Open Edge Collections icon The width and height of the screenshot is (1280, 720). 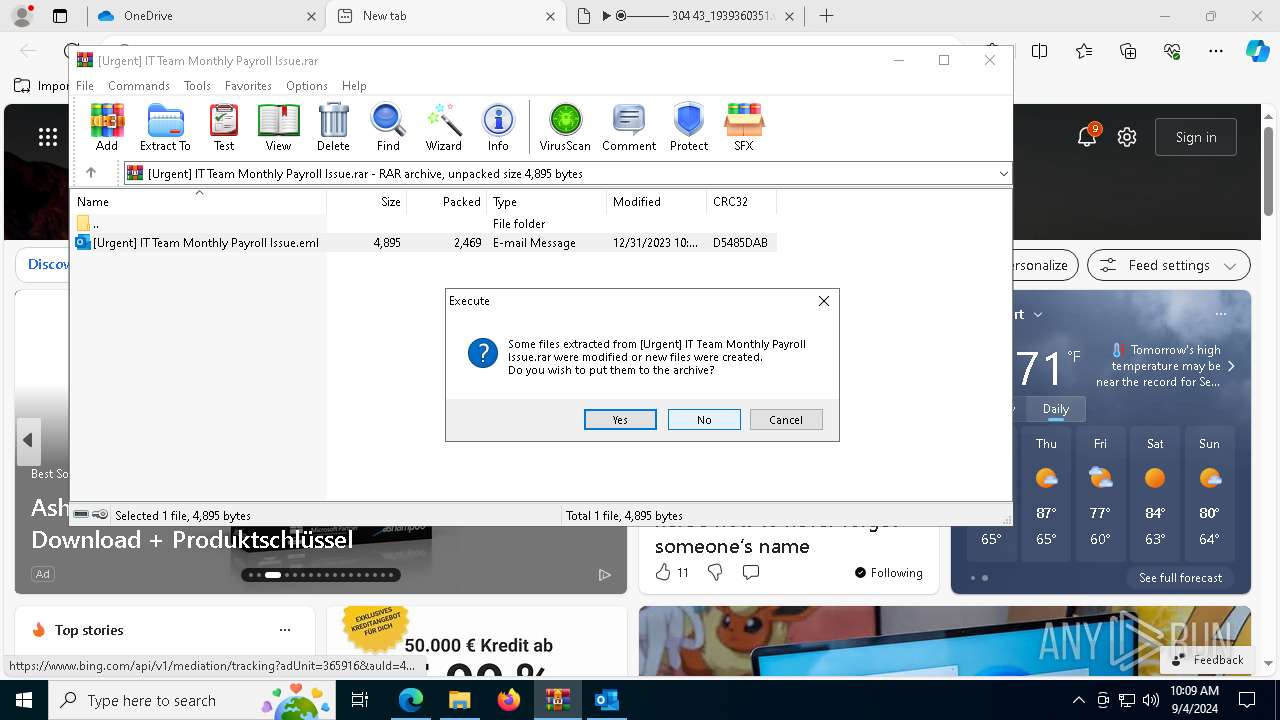point(1128,51)
